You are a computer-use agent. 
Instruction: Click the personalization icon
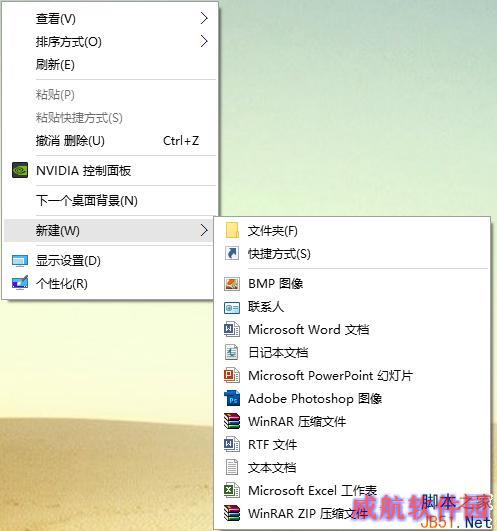tap(20, 283)
